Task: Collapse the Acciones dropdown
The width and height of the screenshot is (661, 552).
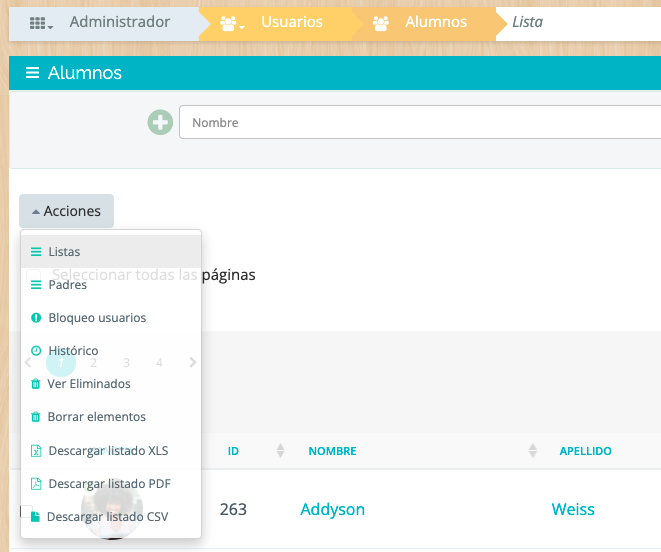Action: (x=67, y=211)
